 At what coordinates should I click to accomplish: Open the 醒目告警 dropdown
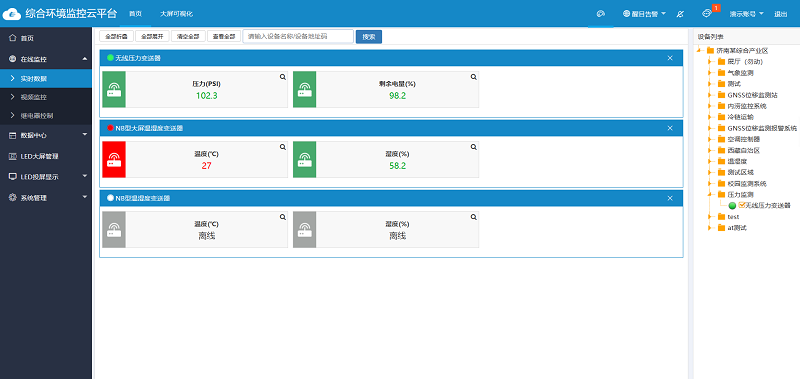point(644,14)
